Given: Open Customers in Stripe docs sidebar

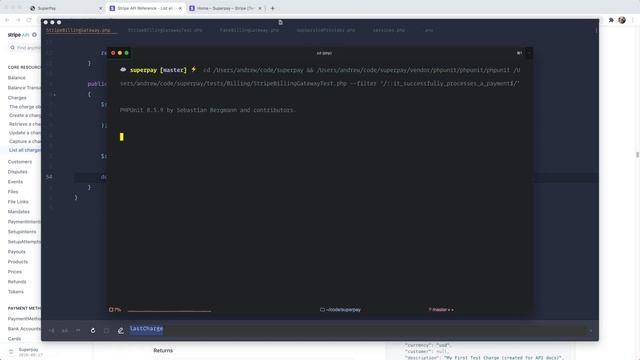Looking at the screenshot, I should (x=20, y=162).
